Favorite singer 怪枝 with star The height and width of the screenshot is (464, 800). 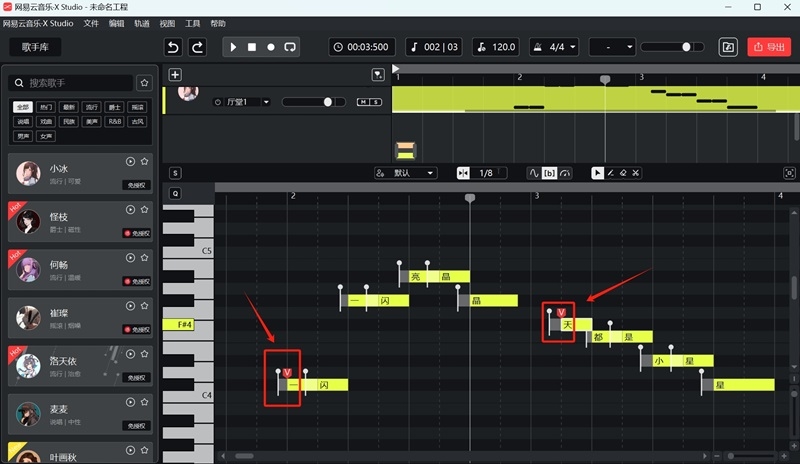(x=144, y=210)
